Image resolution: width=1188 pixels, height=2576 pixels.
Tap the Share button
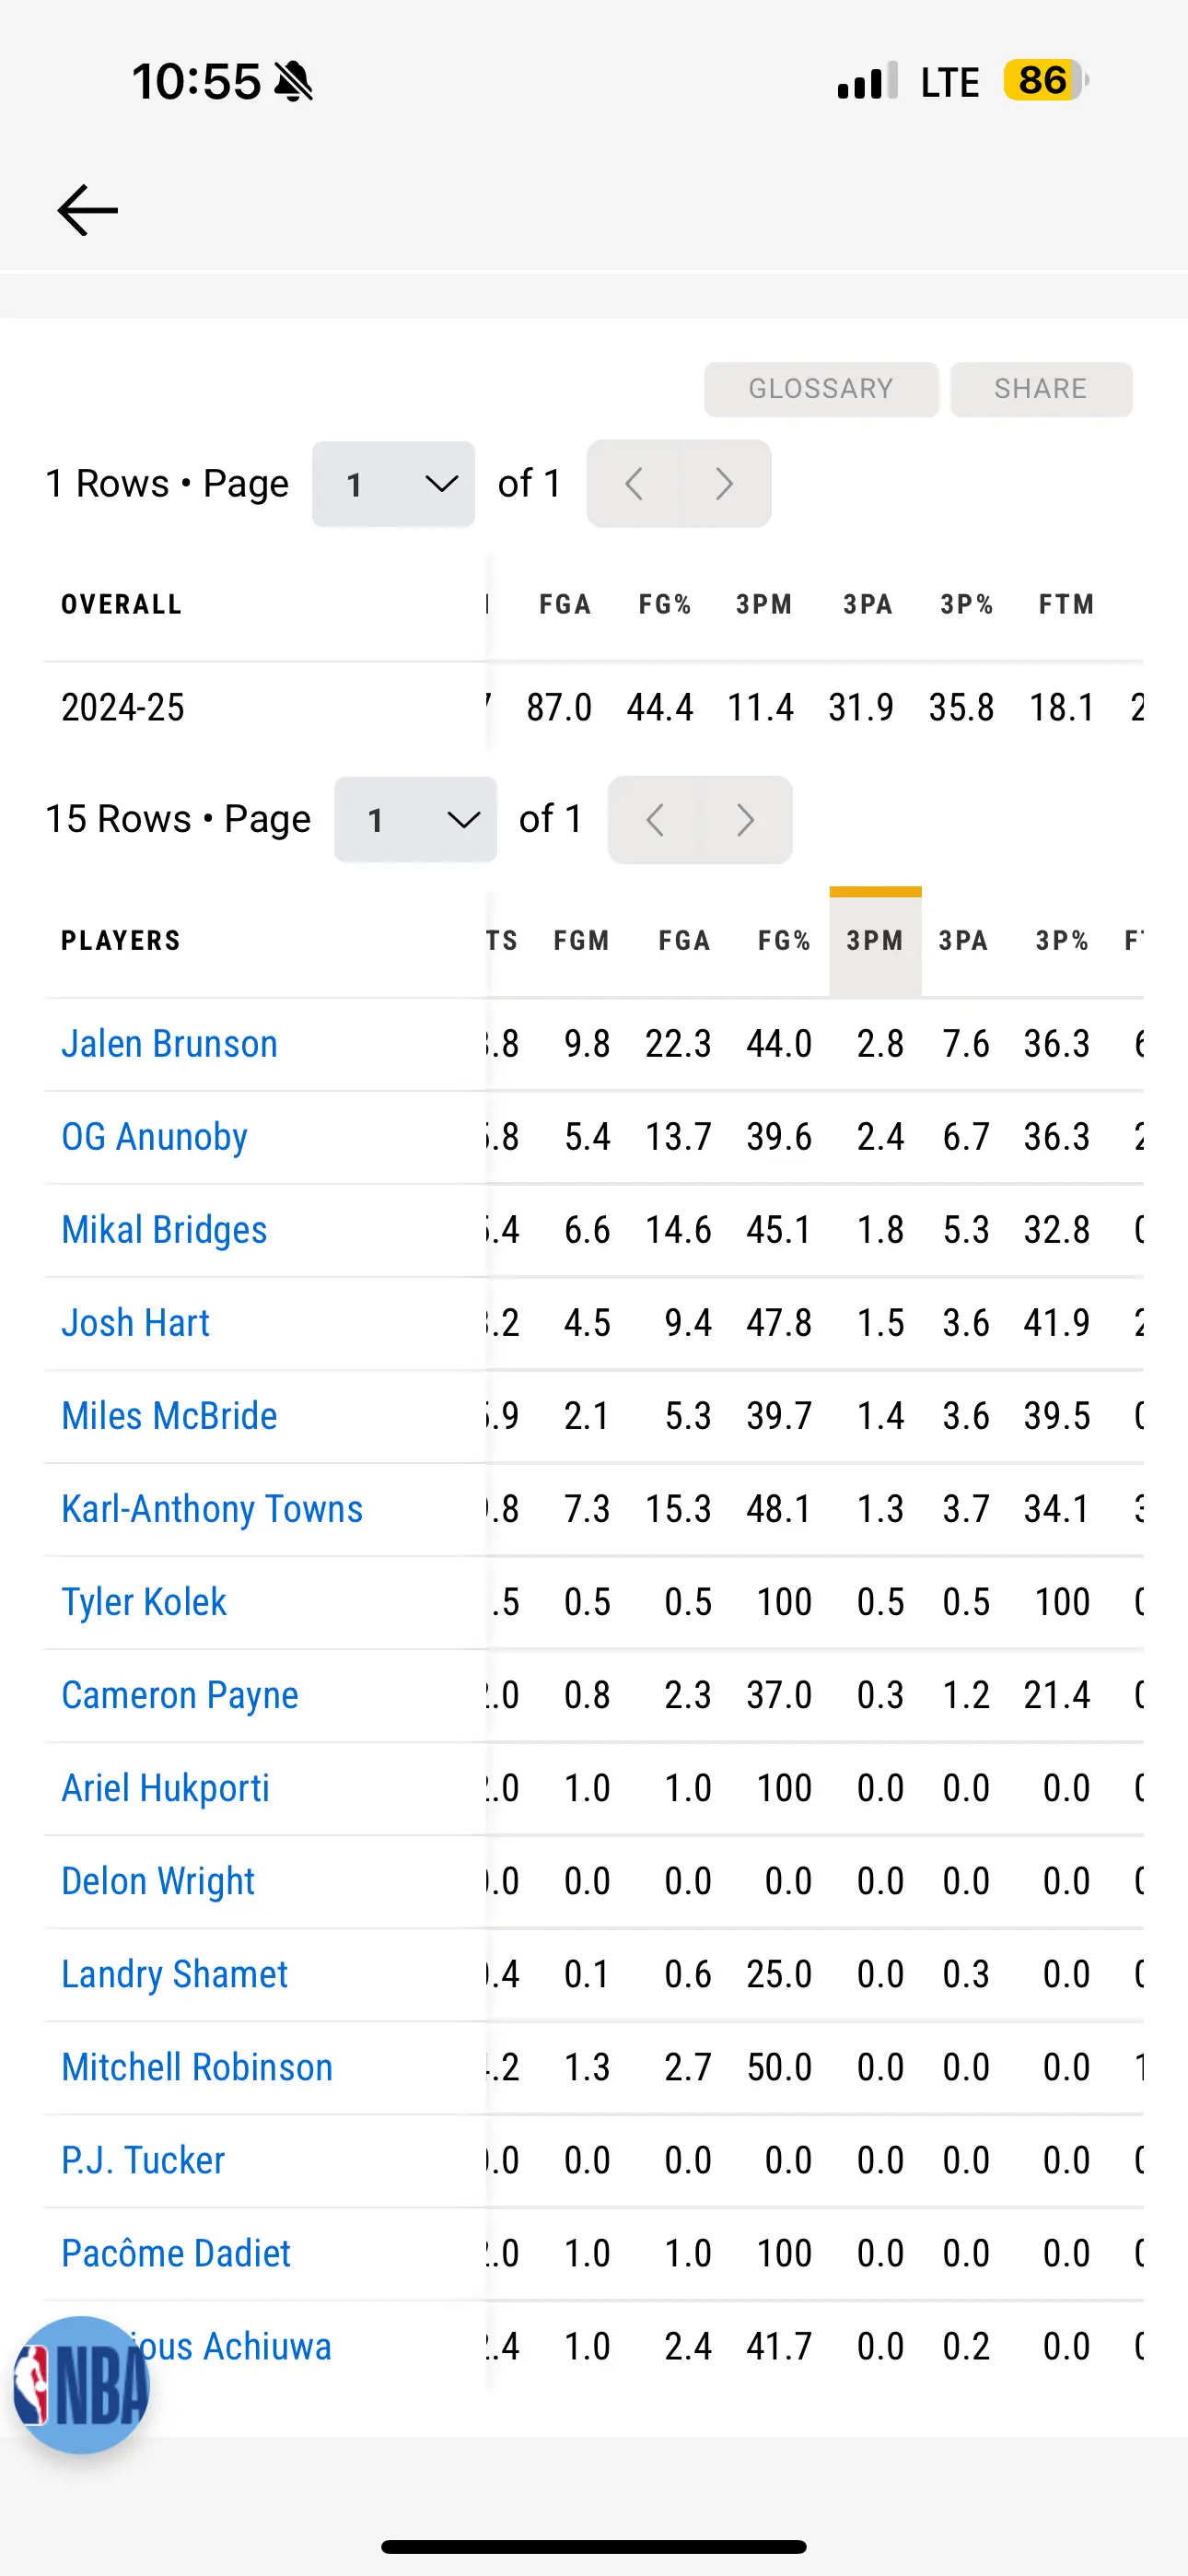(x=1041, y=389)
